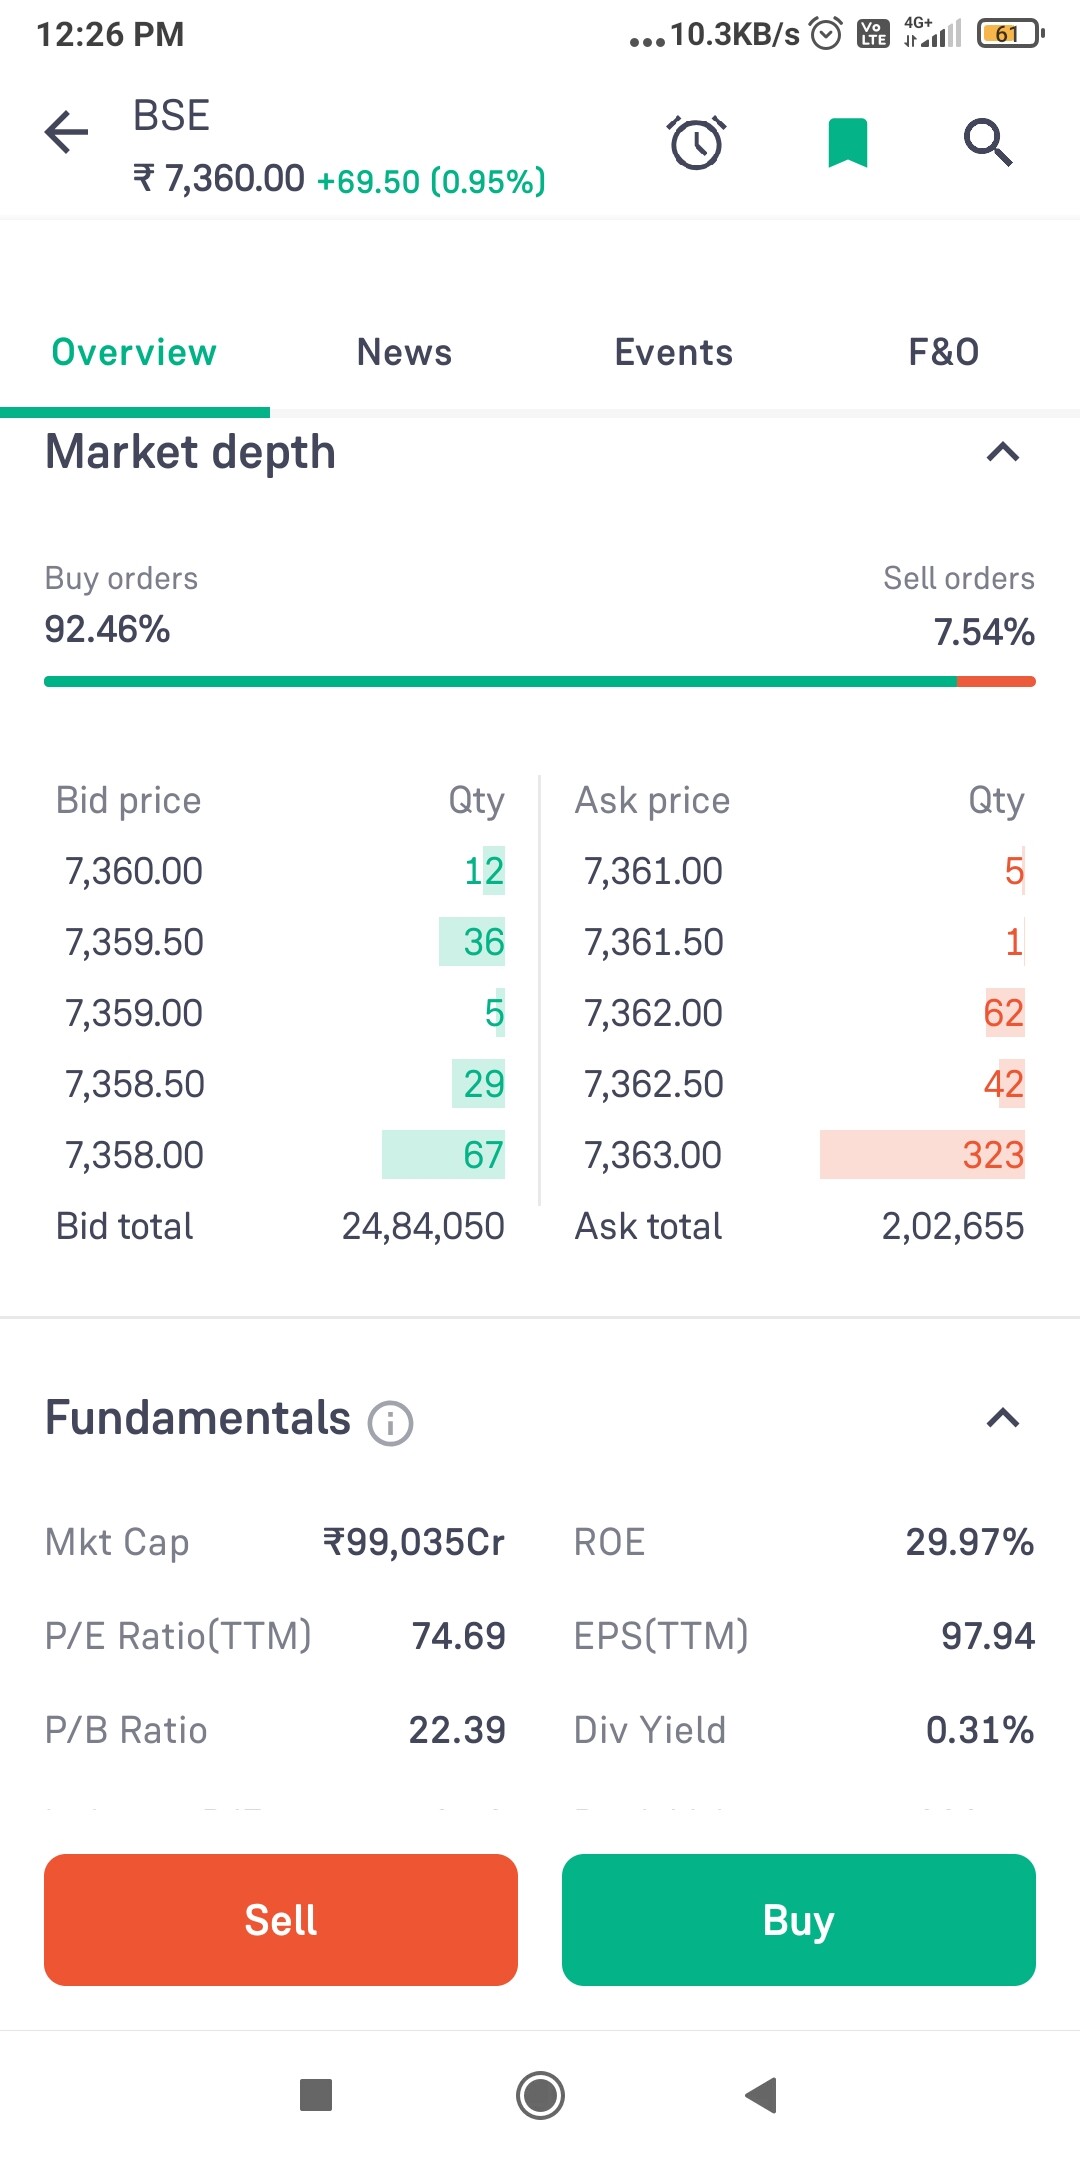Screen dimensions: 1080x2160
Task: Collapse the Market depth section
Action: pos(1003,452)
